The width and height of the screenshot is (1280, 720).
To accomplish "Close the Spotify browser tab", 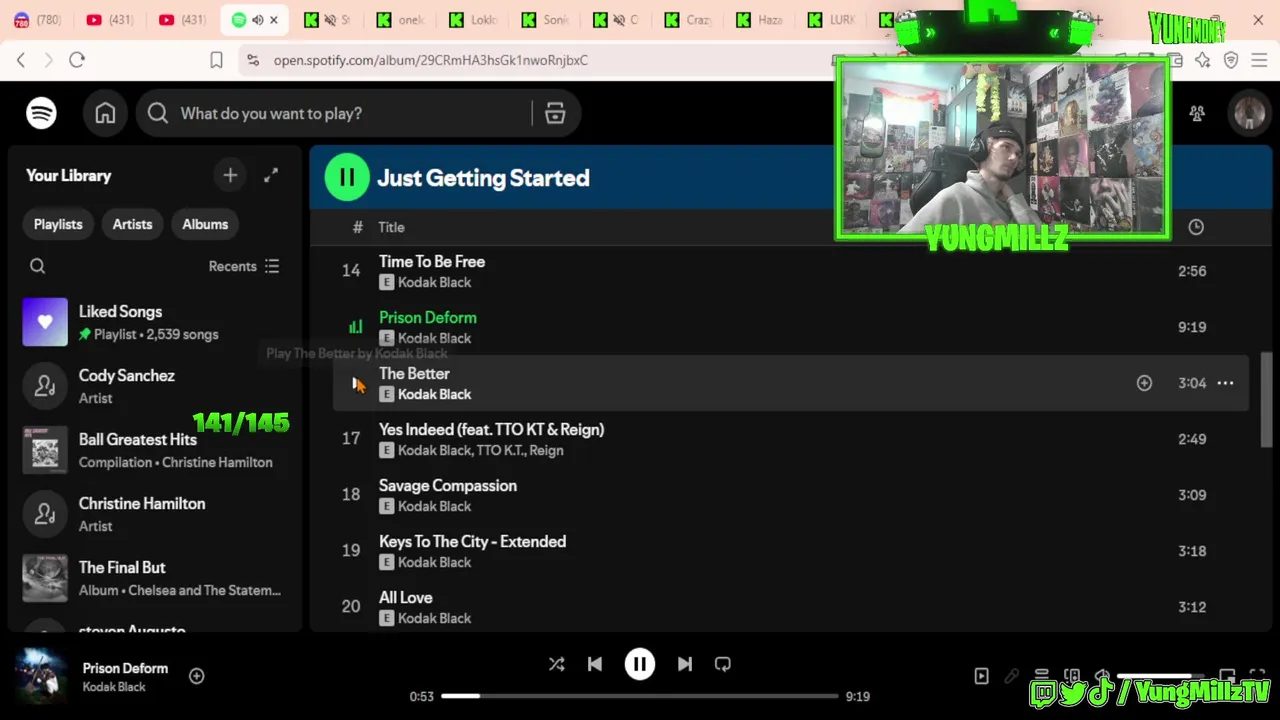I will (274, 20).
